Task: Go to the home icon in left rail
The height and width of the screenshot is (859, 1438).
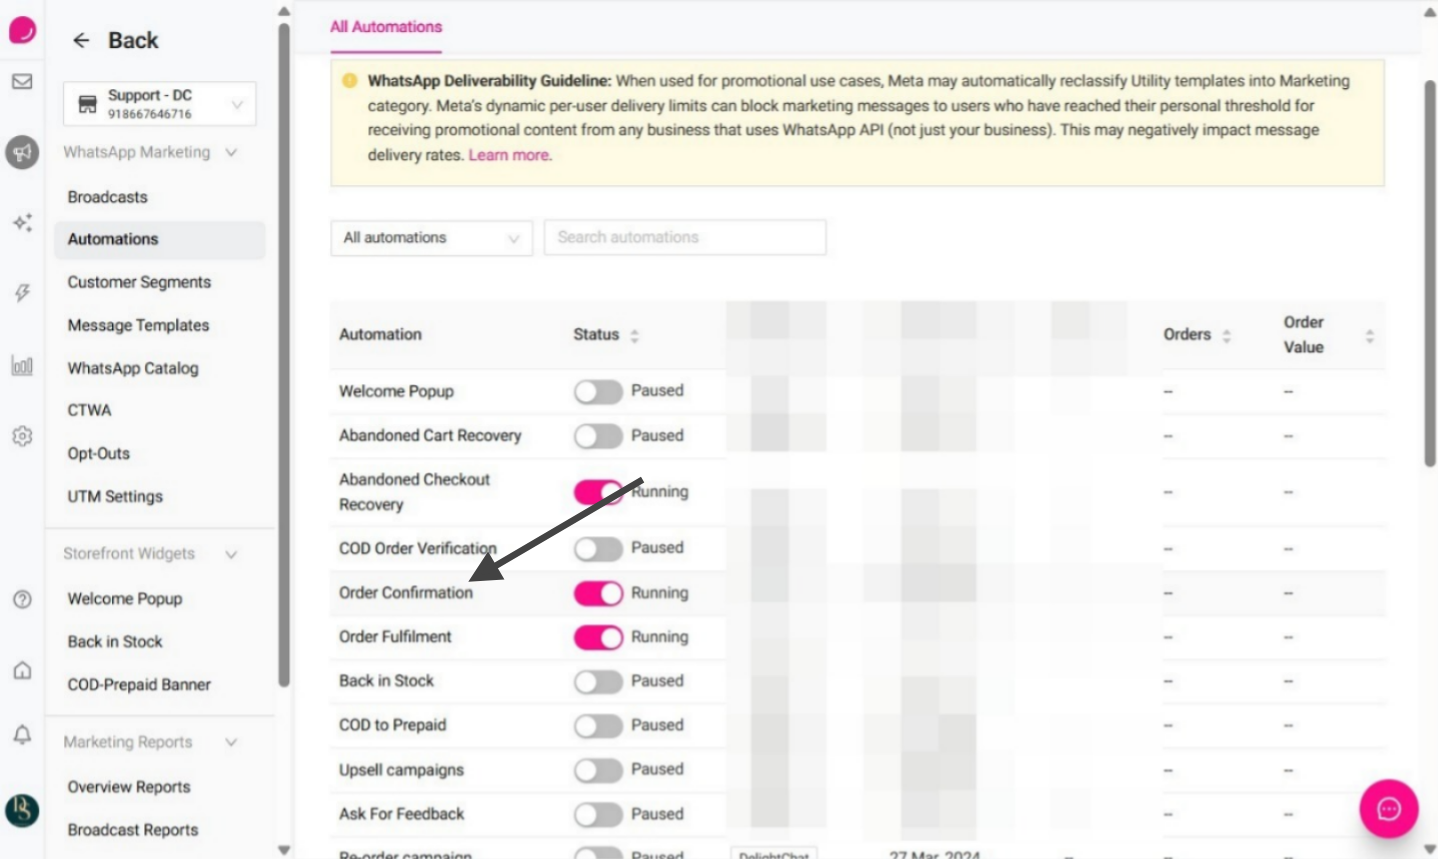Action: point(22,670)
